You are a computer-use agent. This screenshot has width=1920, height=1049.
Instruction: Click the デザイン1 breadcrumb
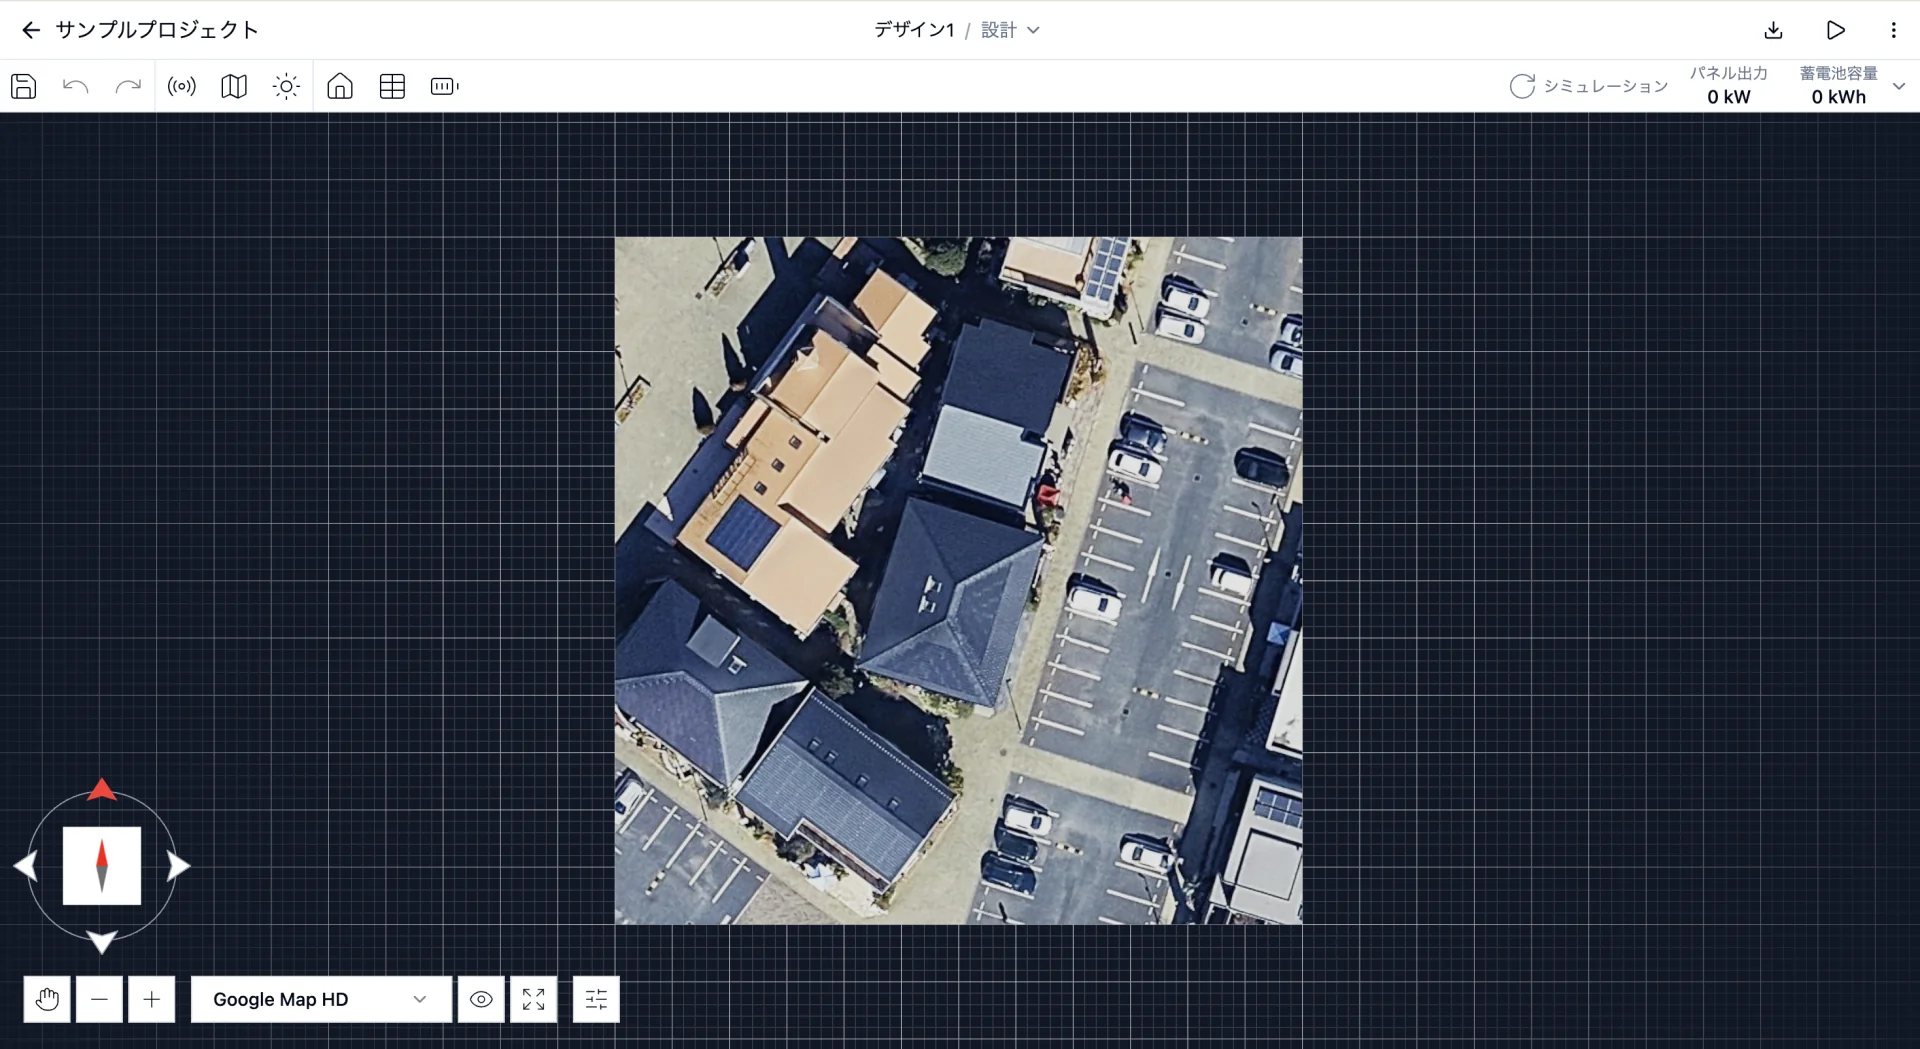(914, 30)
